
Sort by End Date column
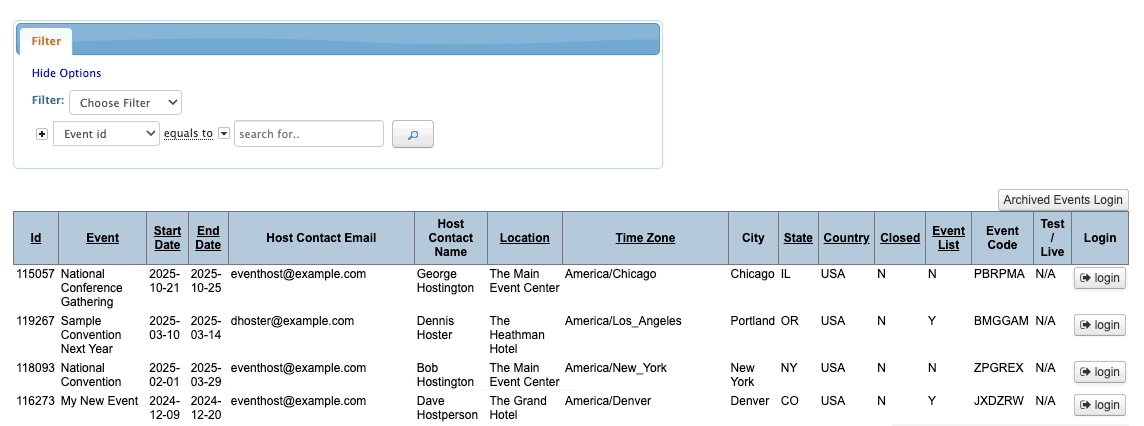[x=208, y=238]
